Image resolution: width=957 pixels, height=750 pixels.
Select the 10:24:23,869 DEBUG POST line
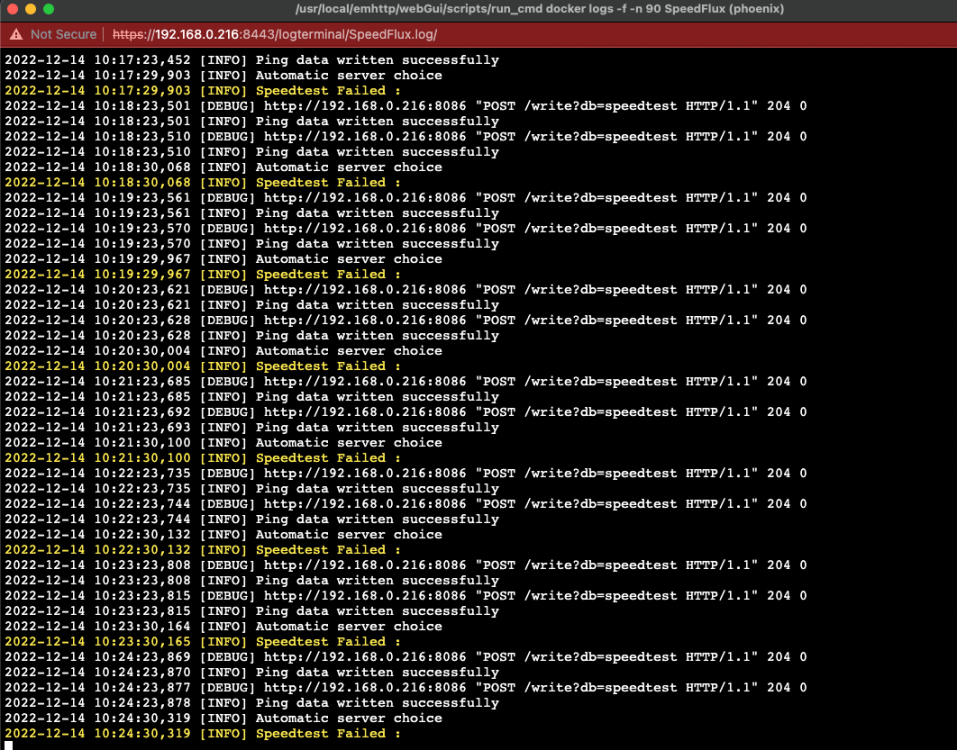(x=406, y=657)
